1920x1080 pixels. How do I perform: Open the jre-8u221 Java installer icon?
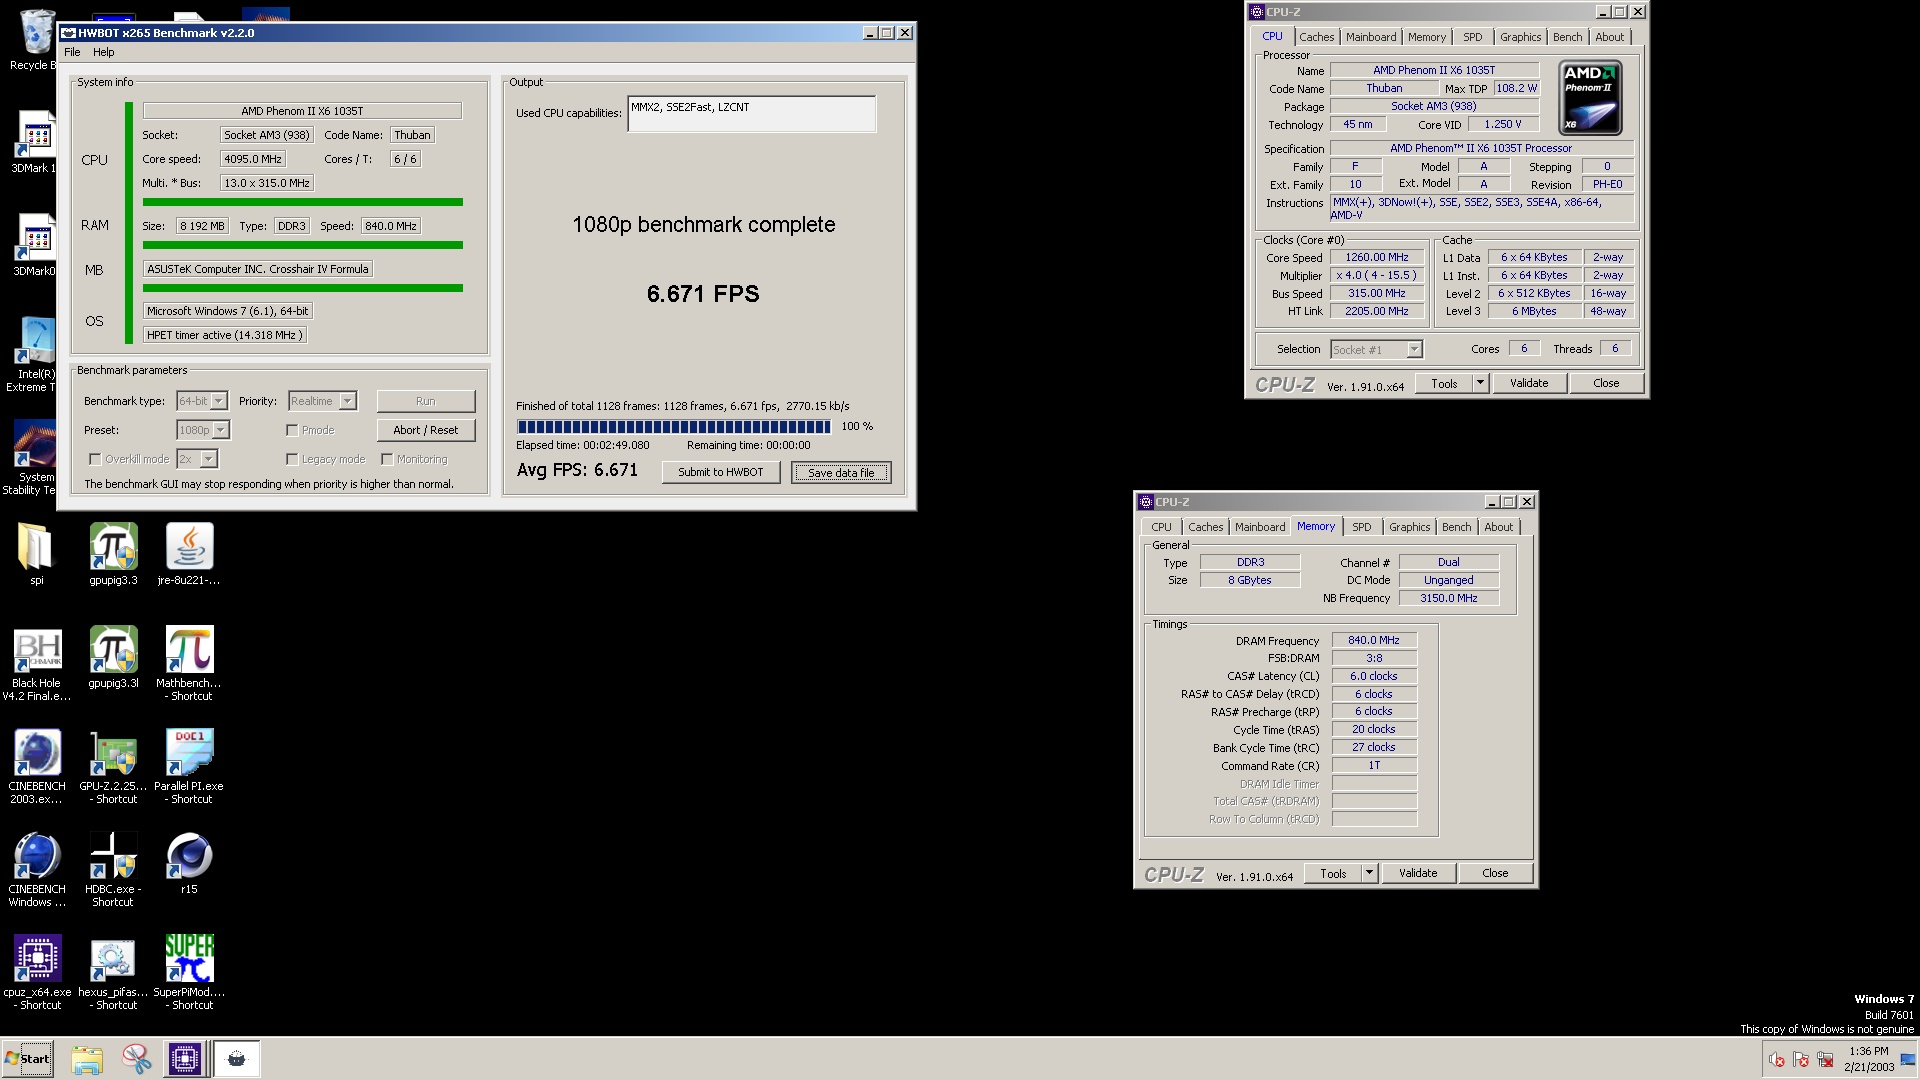click(189, 554)
